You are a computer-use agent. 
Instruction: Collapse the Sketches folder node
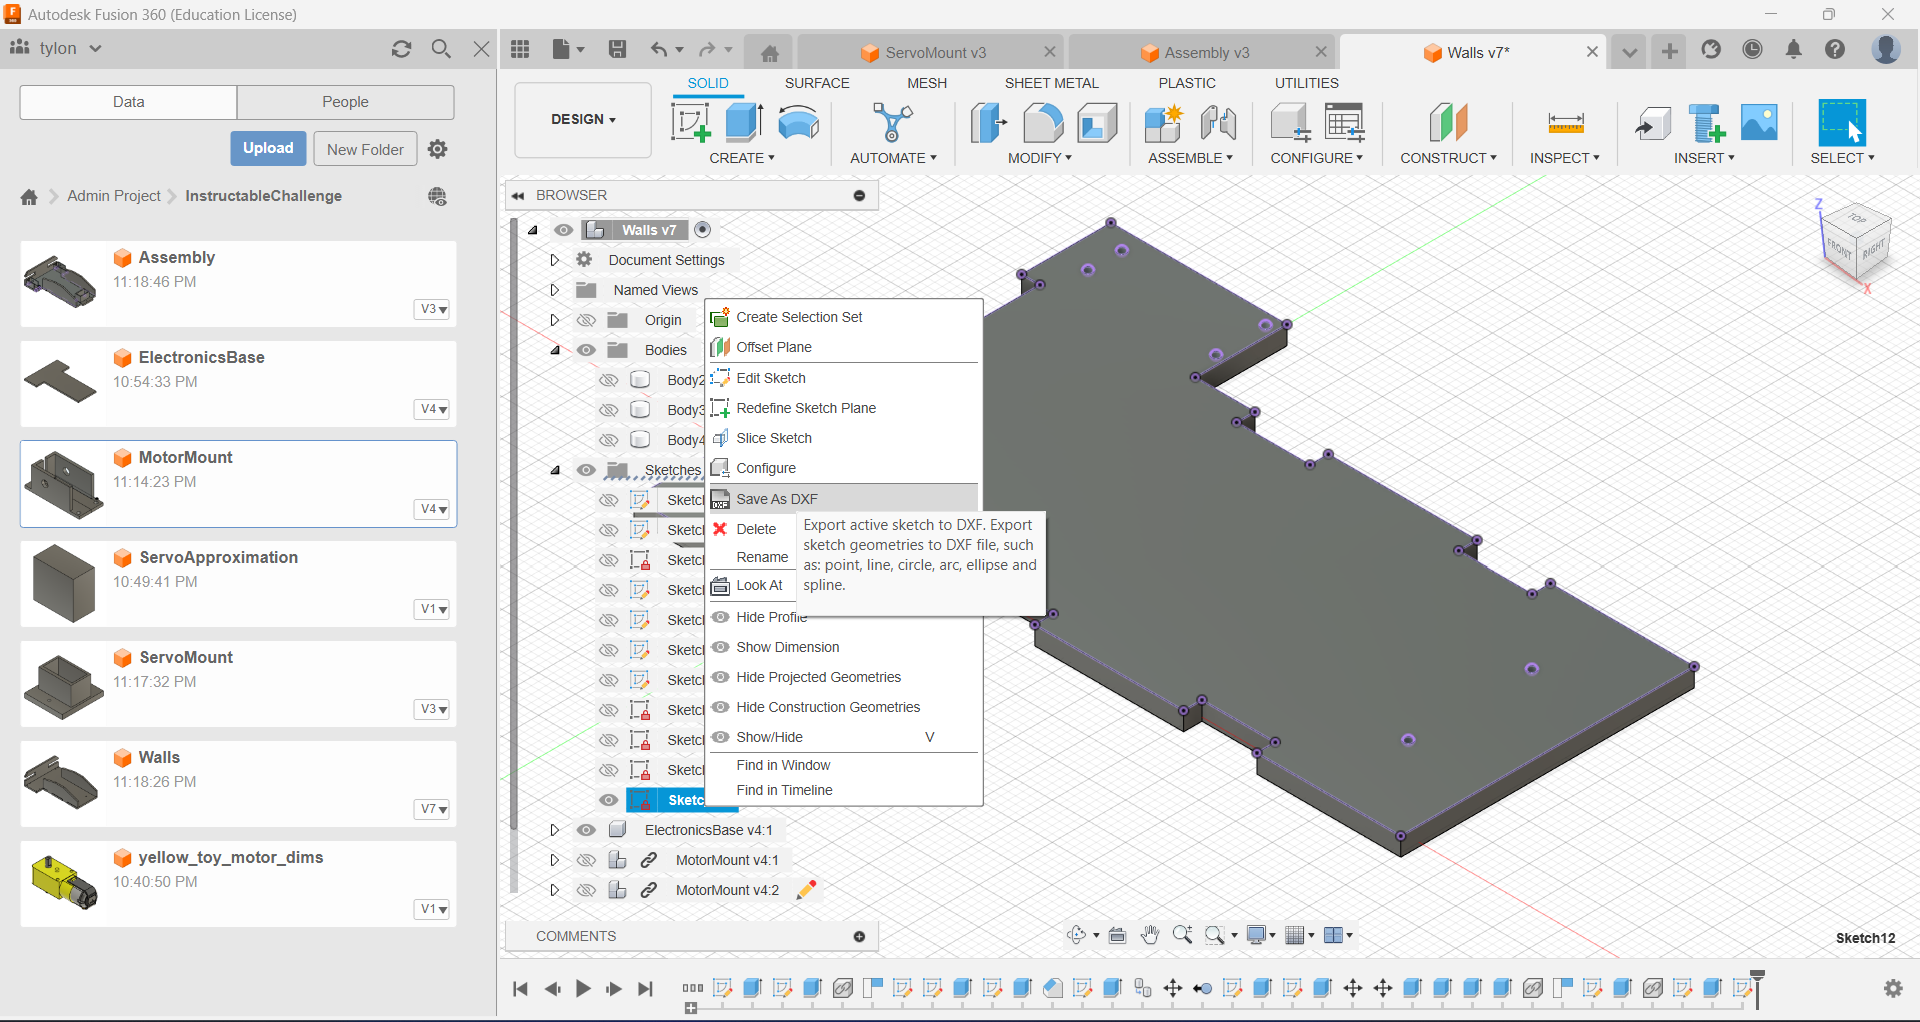555,470
